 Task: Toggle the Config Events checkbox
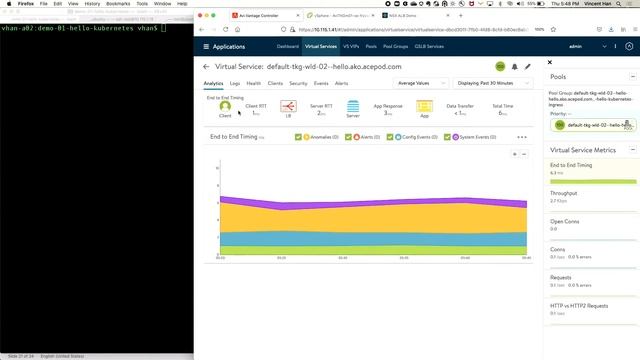point(390,137)
